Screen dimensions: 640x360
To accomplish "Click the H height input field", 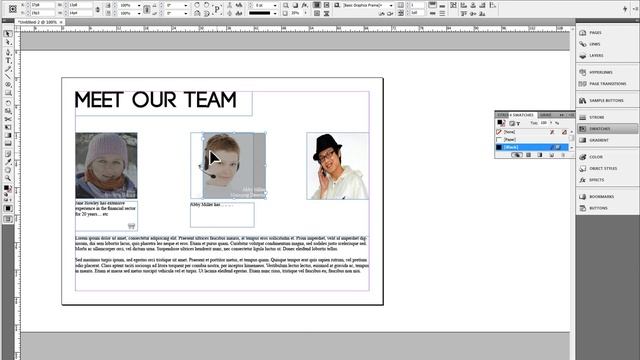I will 80,13.
